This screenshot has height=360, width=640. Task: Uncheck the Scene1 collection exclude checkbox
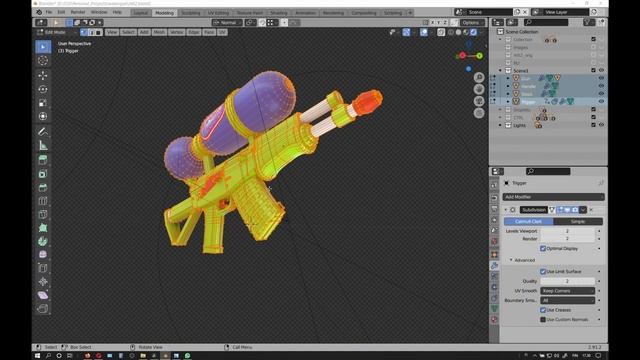[593, 70]
